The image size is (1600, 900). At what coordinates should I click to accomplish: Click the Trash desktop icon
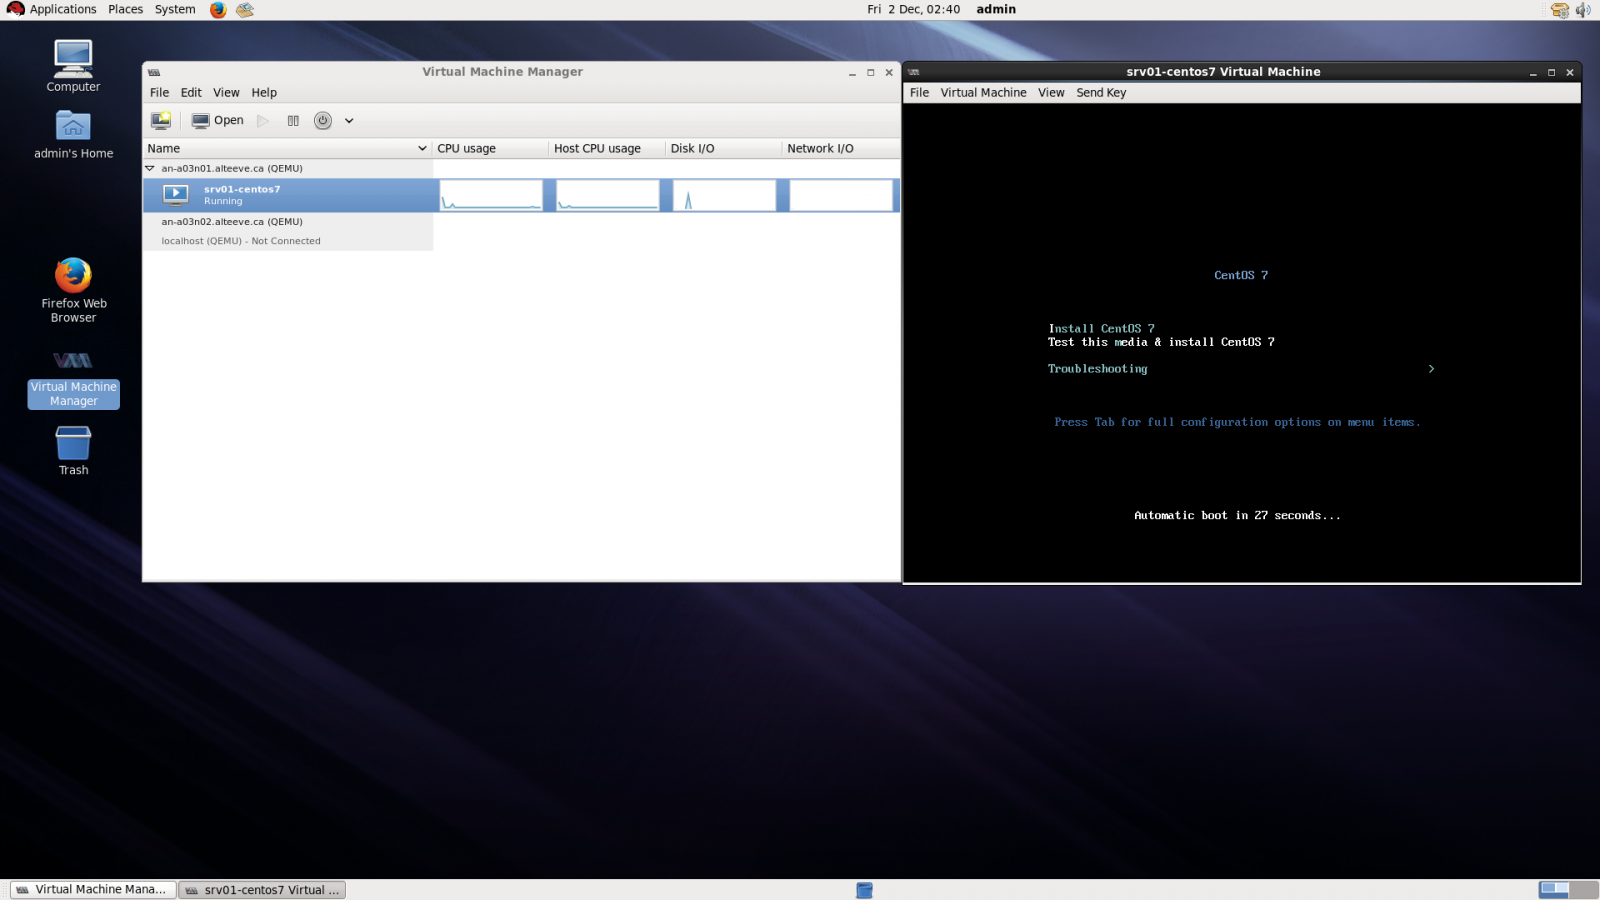(x=73, y=451)
